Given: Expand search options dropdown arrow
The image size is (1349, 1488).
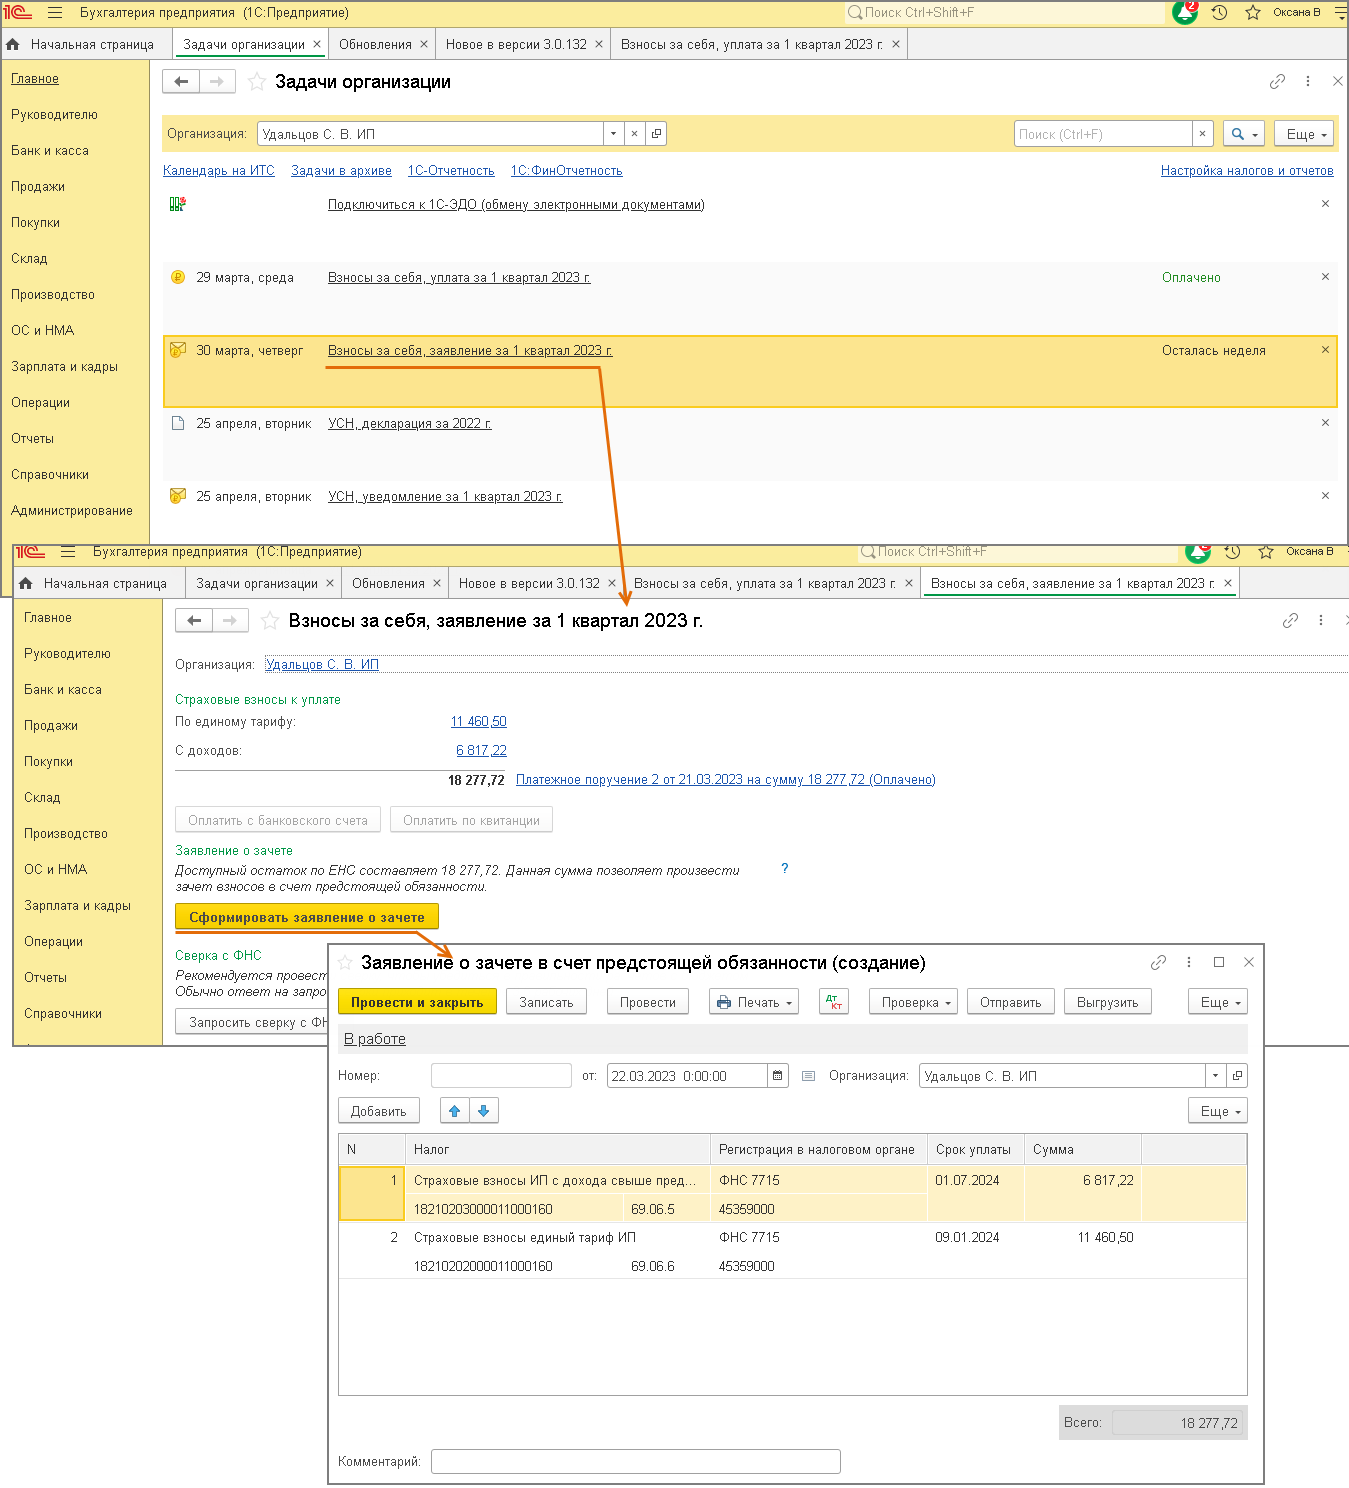Looking at the screenshot, I should coord(1255,134).
